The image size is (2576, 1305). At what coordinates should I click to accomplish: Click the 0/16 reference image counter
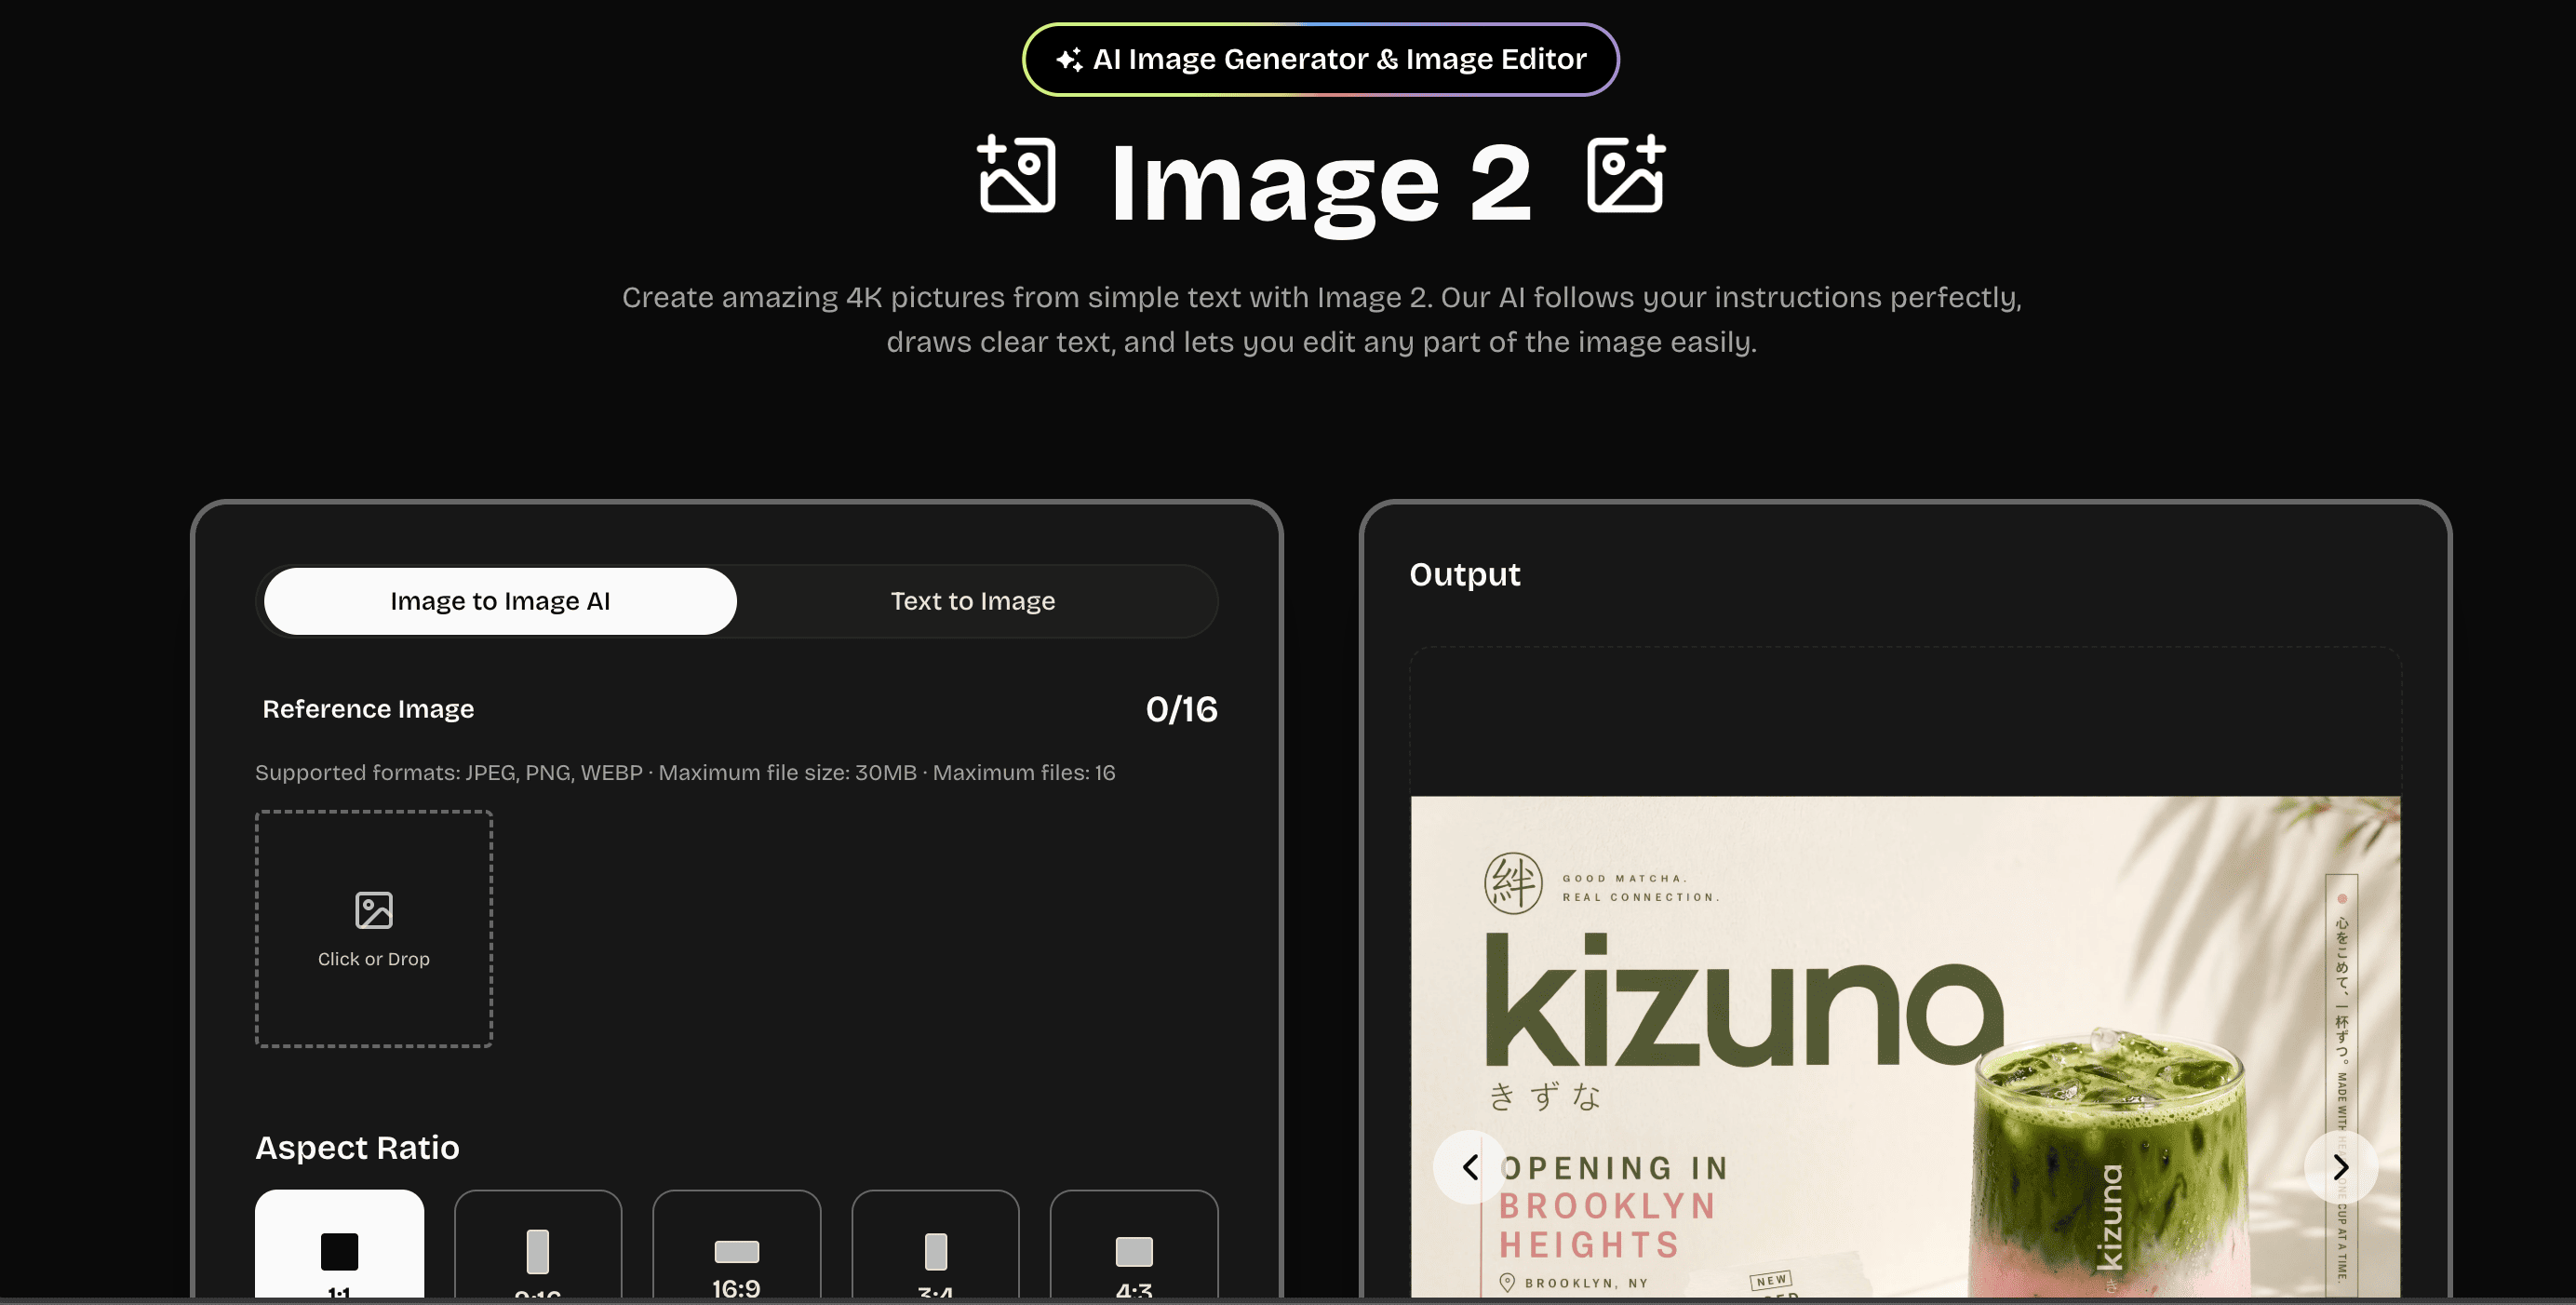pos(1181,709)
